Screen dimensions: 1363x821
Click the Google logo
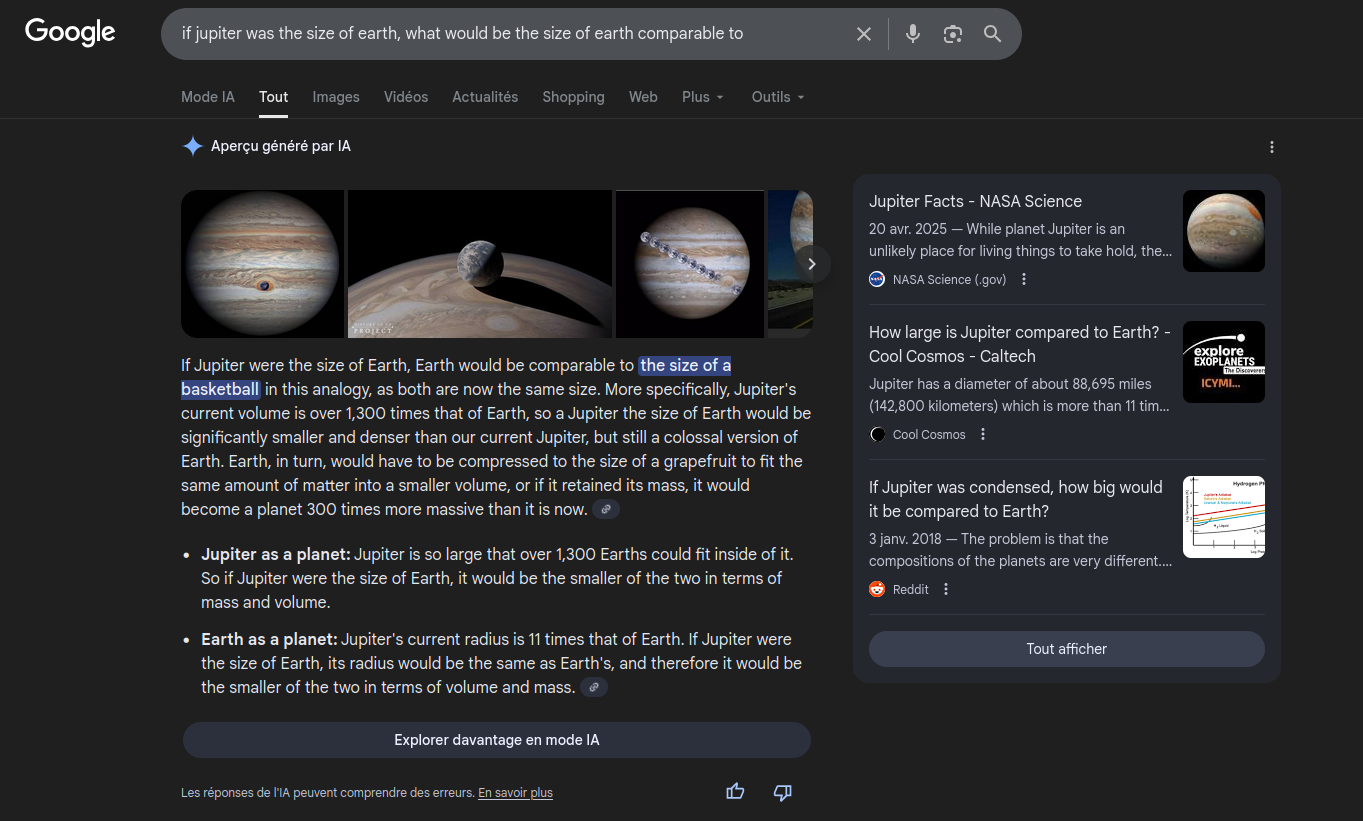point(70,32)
